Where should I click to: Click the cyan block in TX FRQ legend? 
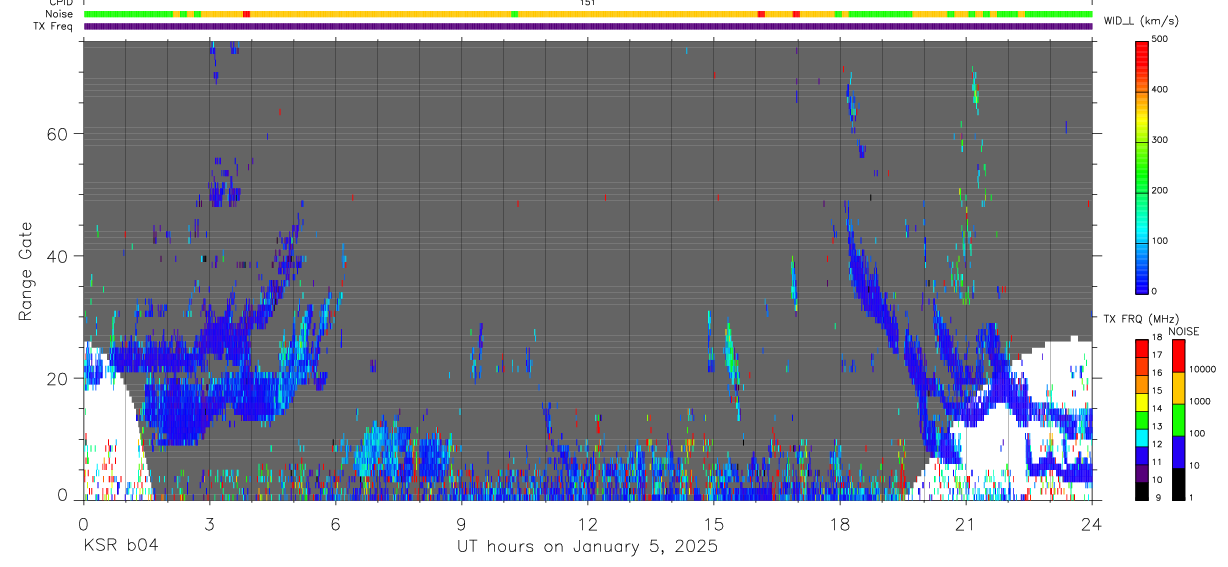coord(1141,439)
